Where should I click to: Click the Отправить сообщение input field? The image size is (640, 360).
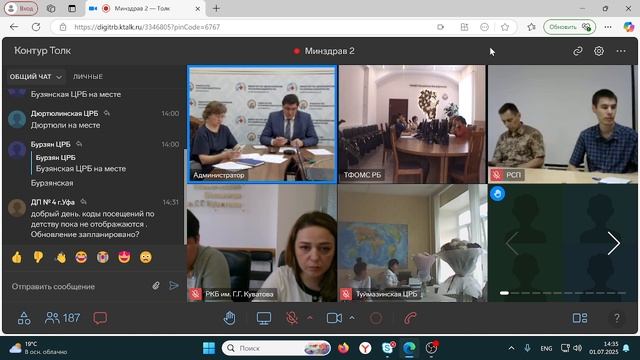click(x=78, y=286)
